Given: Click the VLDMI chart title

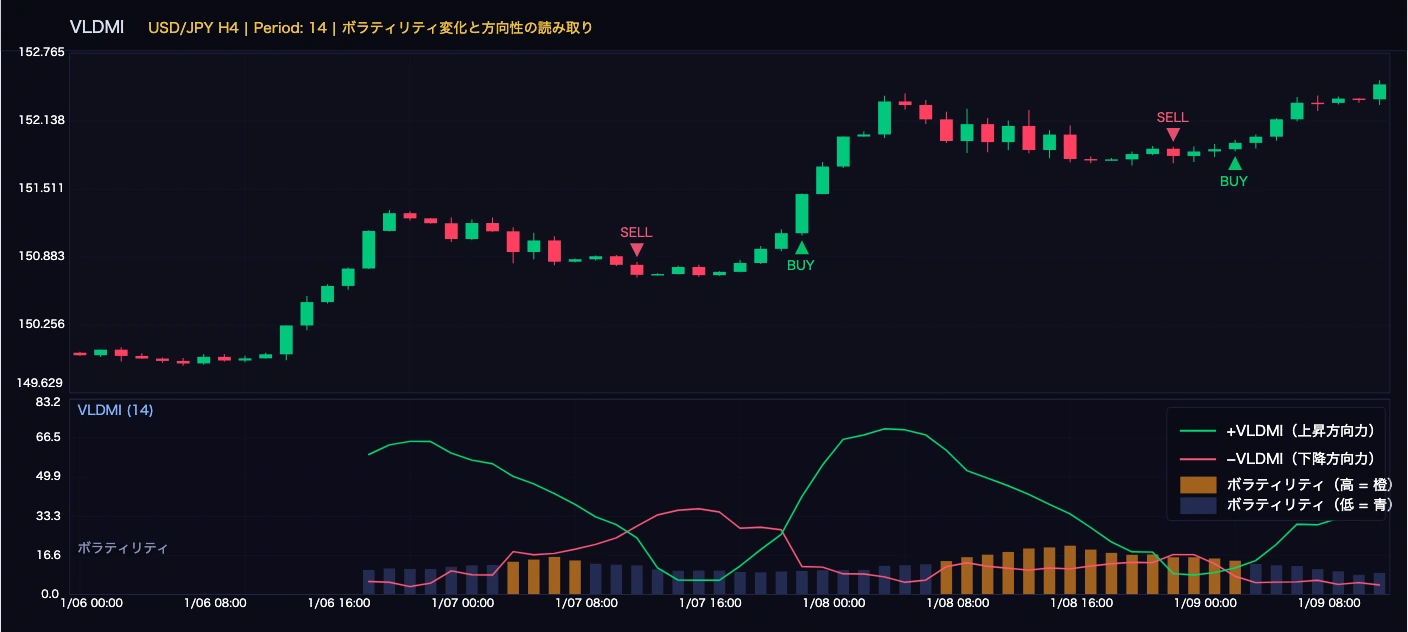Looking at the screenshot, I should point(97,27).
